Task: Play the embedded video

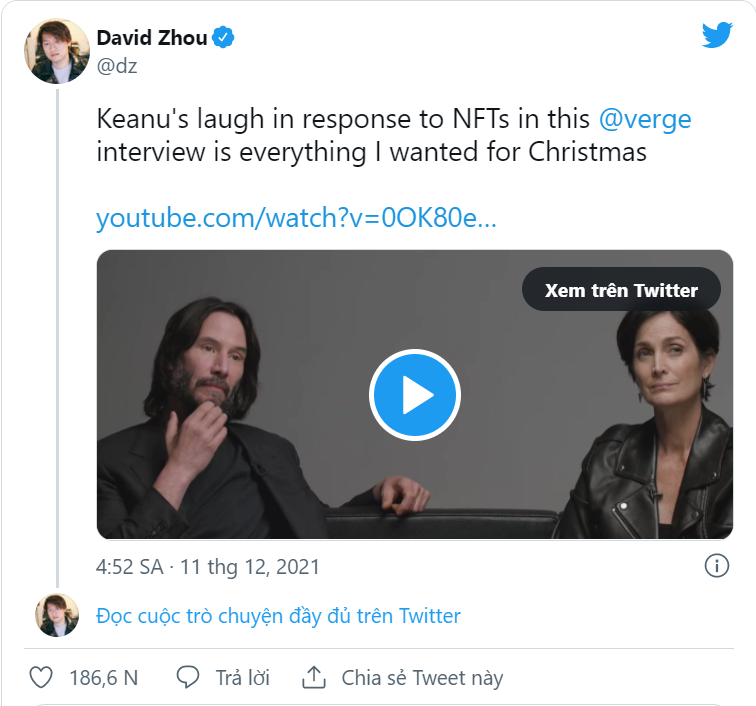Action: 415,395
